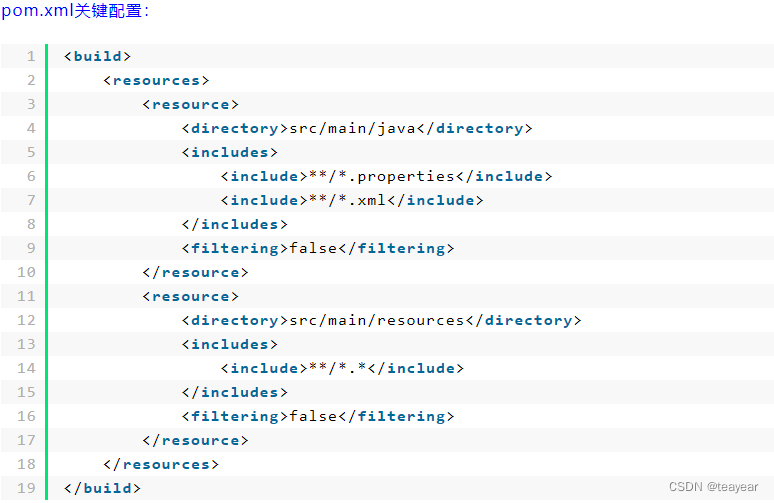
Task: Click the opening <build> tag on line 1
Action: tap(97, 56)
